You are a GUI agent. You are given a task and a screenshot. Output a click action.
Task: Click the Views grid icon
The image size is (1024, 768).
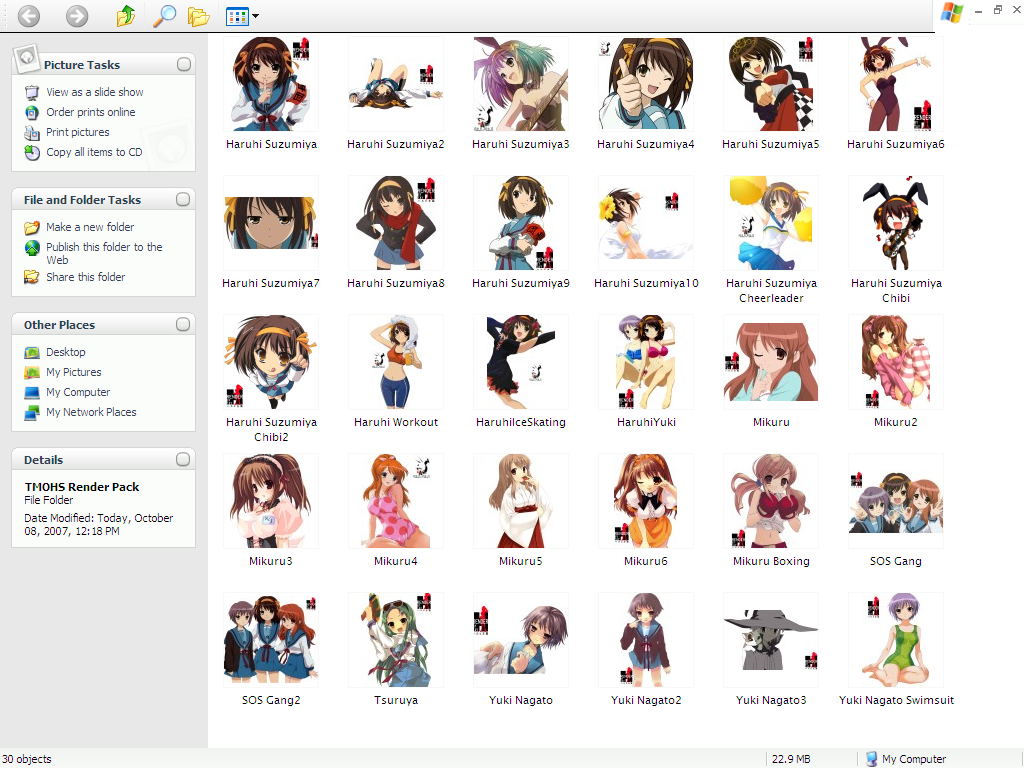coord(237,16)
